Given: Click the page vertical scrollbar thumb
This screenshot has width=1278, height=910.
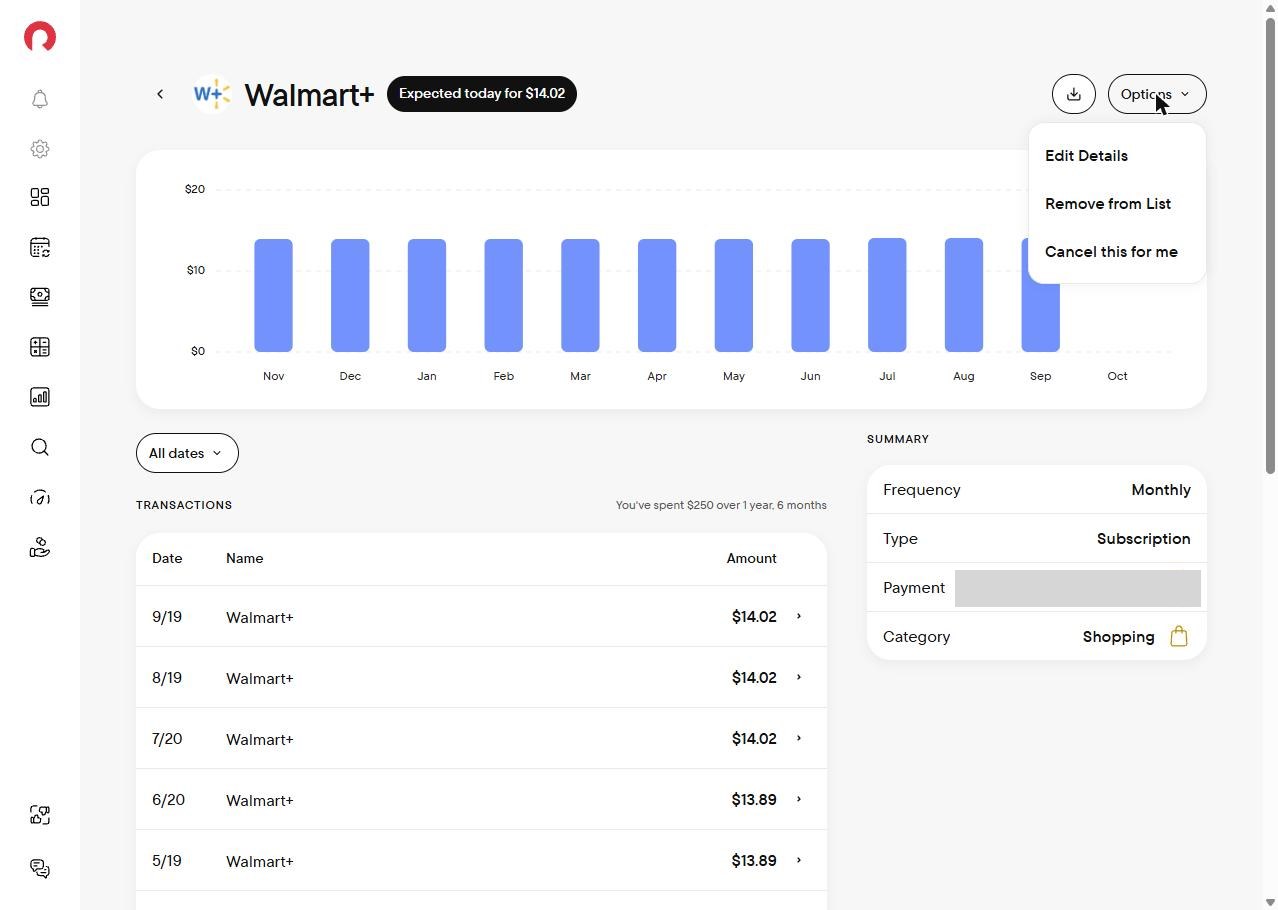Looking at the screenshot, I should 1270,245.
